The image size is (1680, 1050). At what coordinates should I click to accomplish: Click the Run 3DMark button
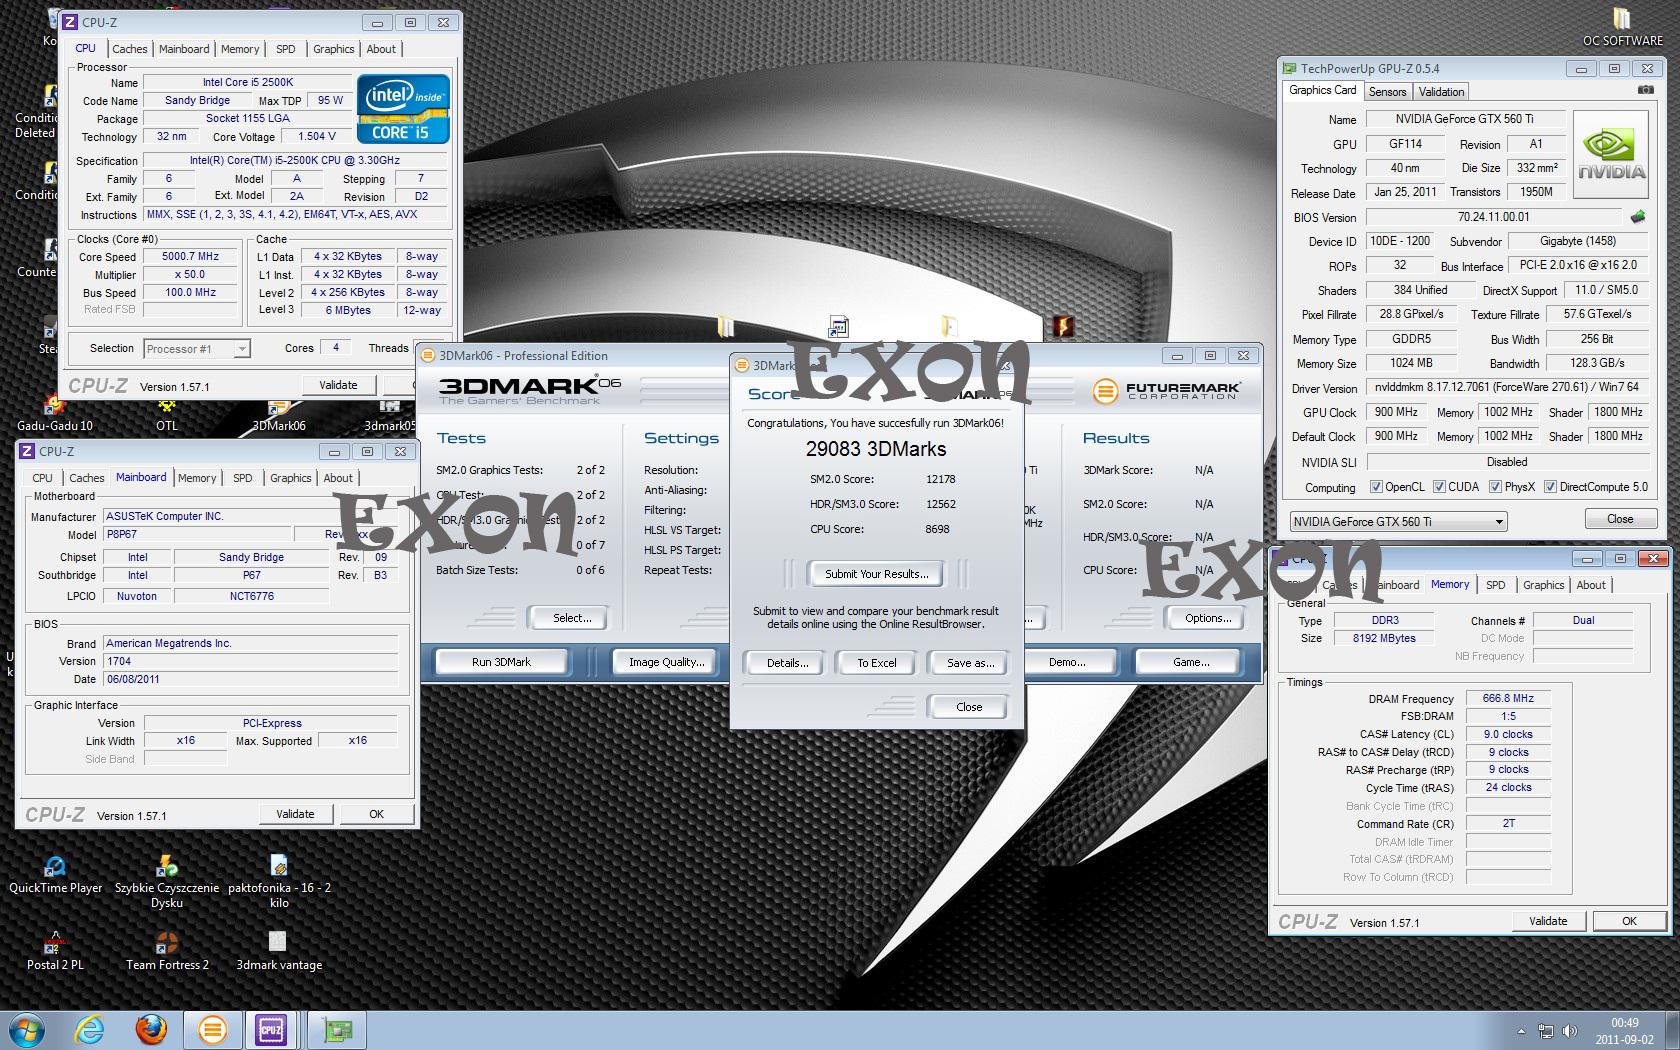point(501,662)
